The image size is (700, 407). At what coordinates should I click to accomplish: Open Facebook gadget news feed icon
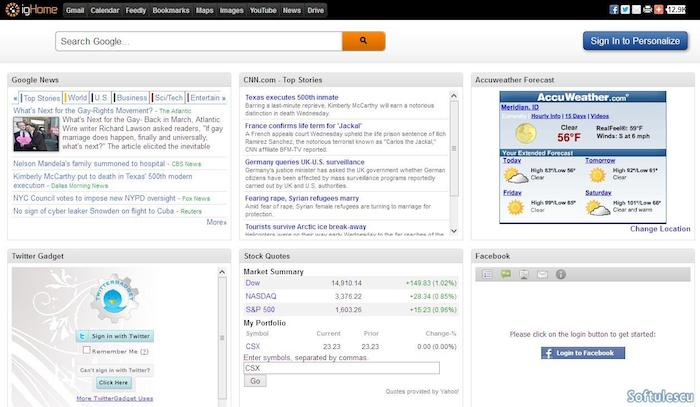(x=487, y=274)
